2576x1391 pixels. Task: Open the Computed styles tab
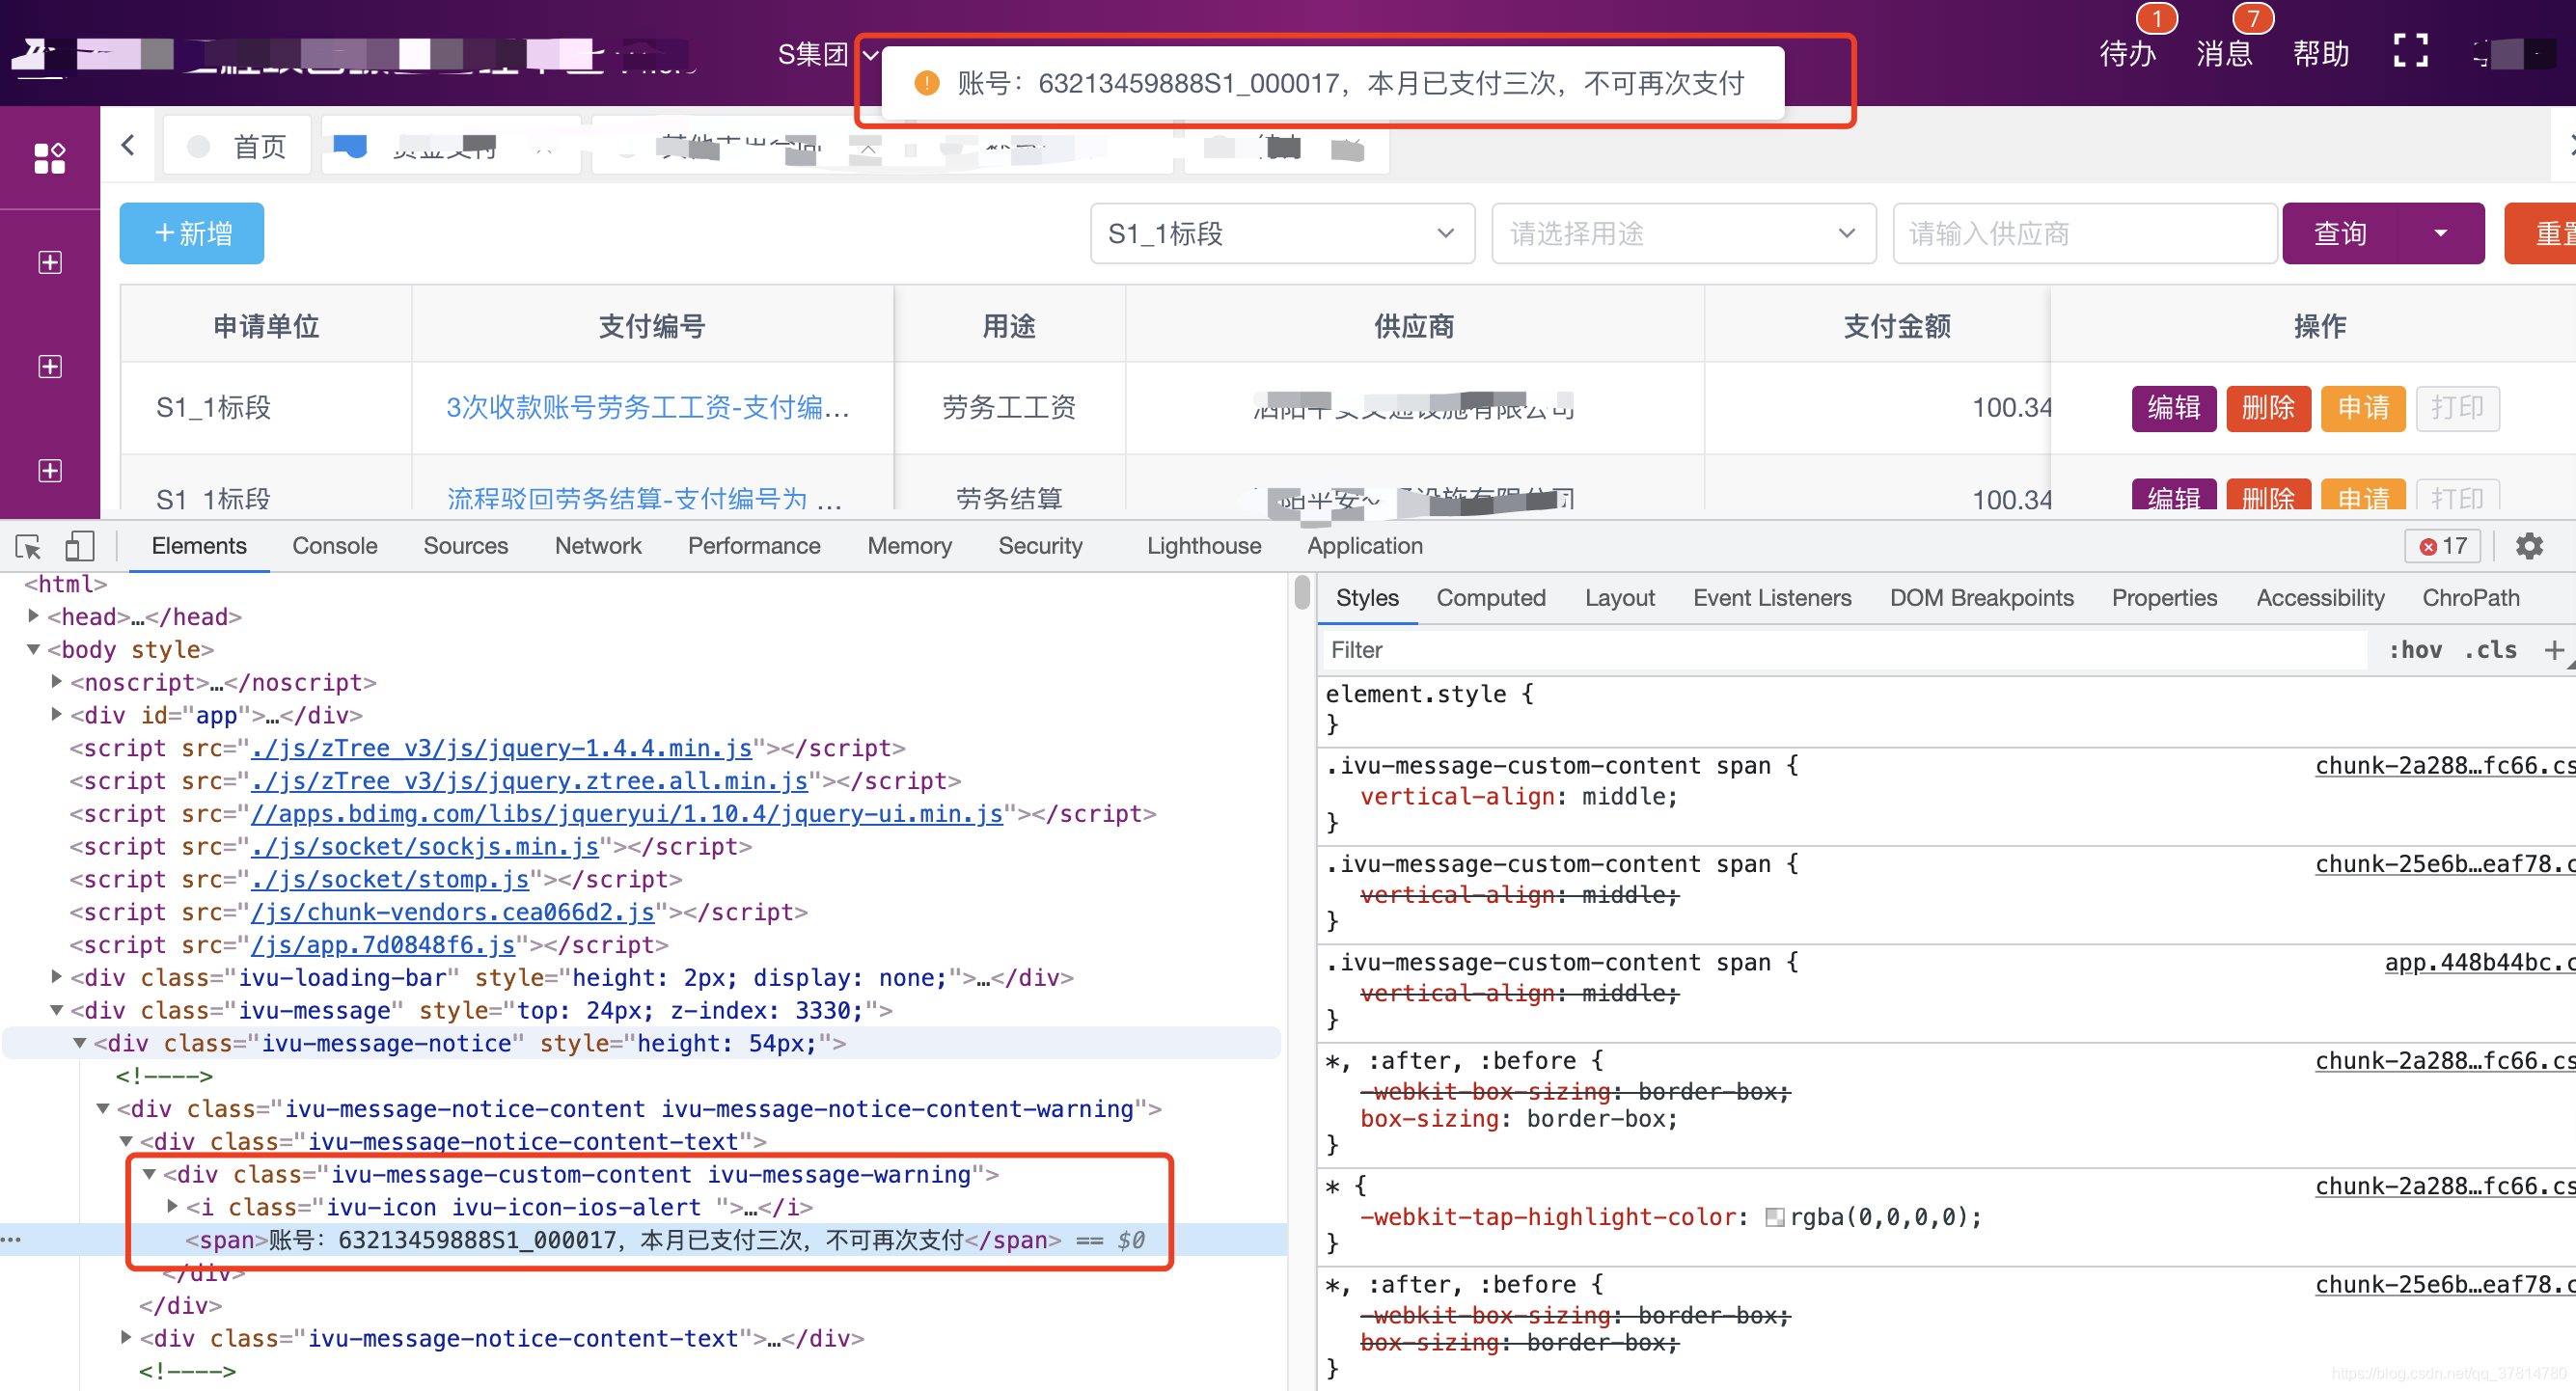(x=1490, y=598)
